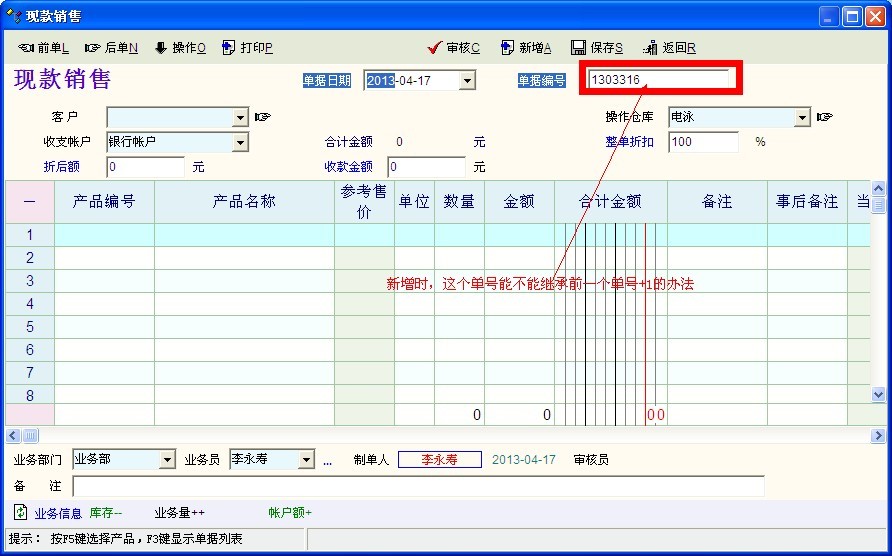This screenshot has width=892, height=556.
Task: Create a new order with 新增
Action: [x=526, y=48]
